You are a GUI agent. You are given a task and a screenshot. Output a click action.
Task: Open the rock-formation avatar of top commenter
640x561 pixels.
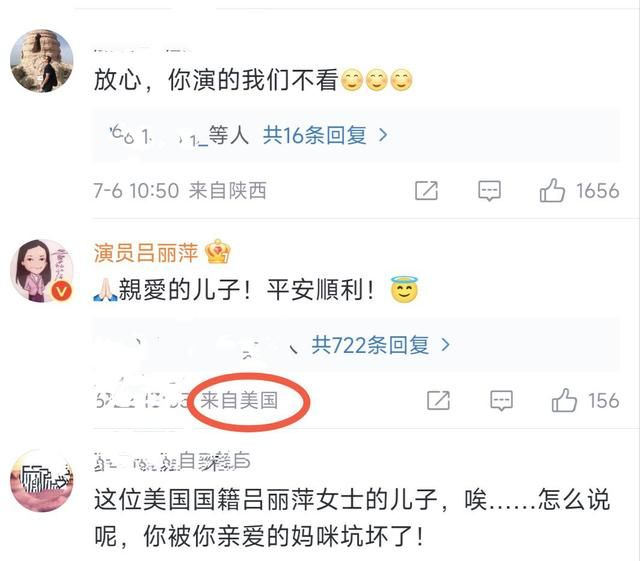point(42,61)
